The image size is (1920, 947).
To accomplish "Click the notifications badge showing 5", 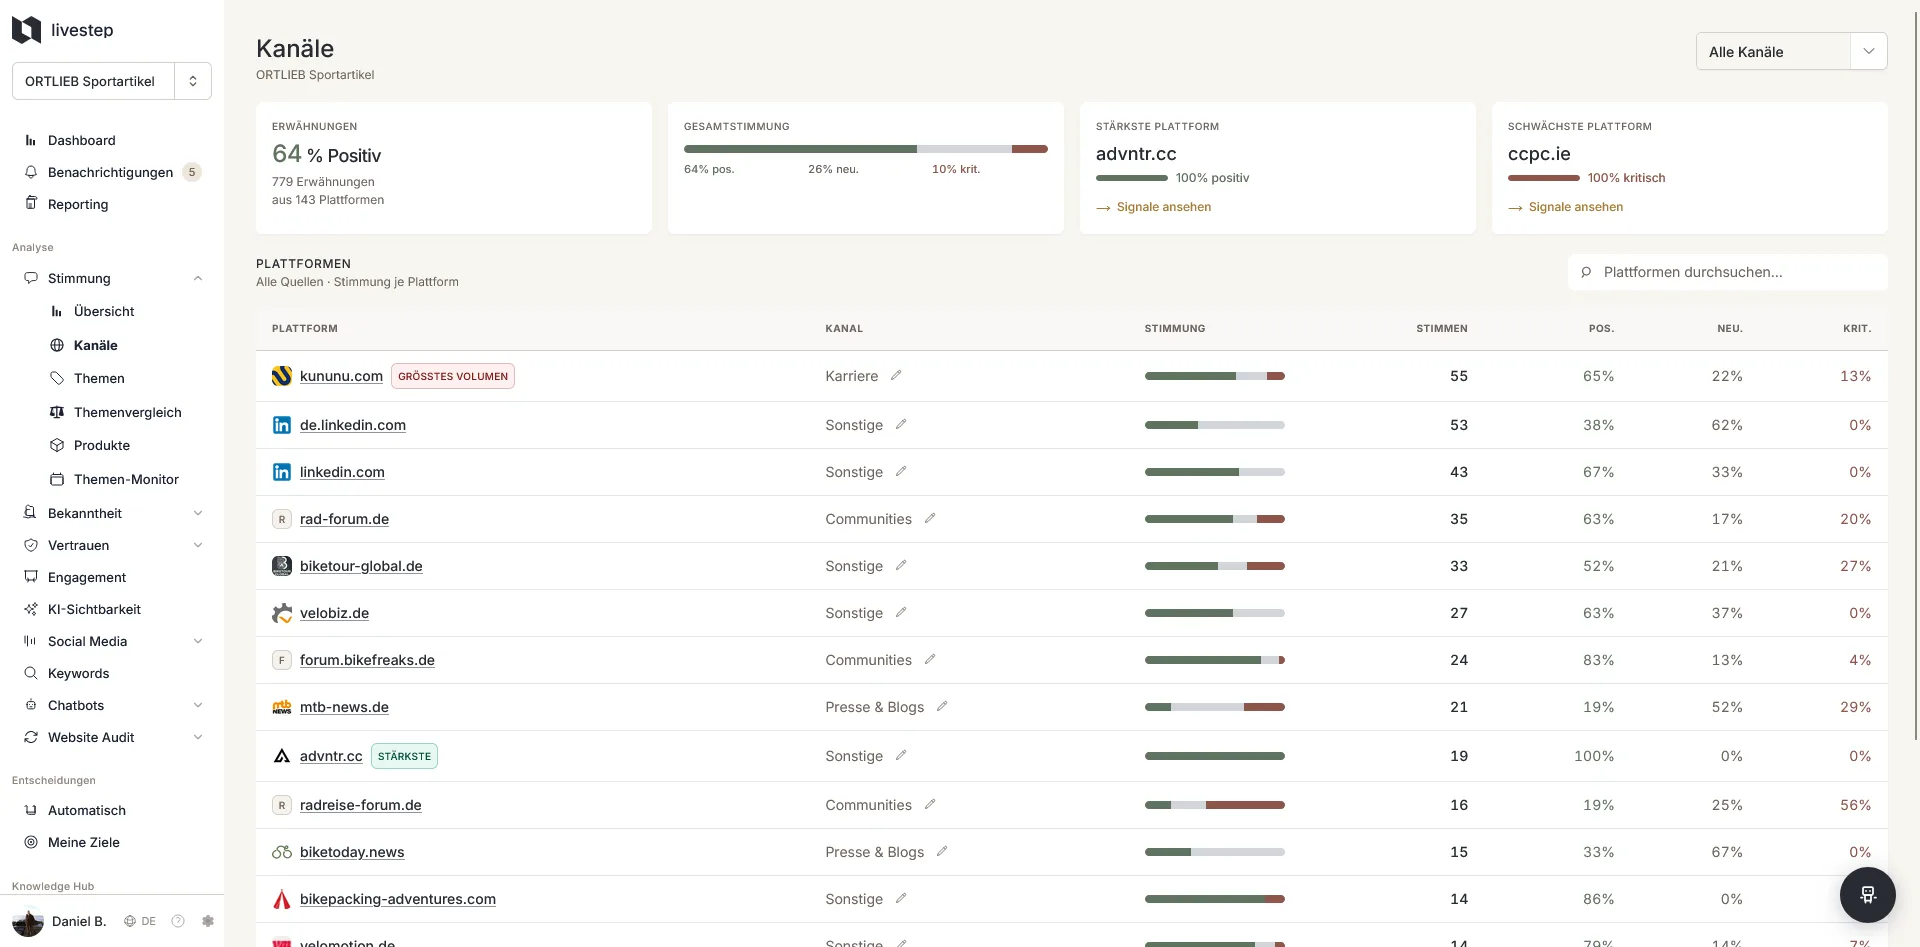I will click(192, 172).
